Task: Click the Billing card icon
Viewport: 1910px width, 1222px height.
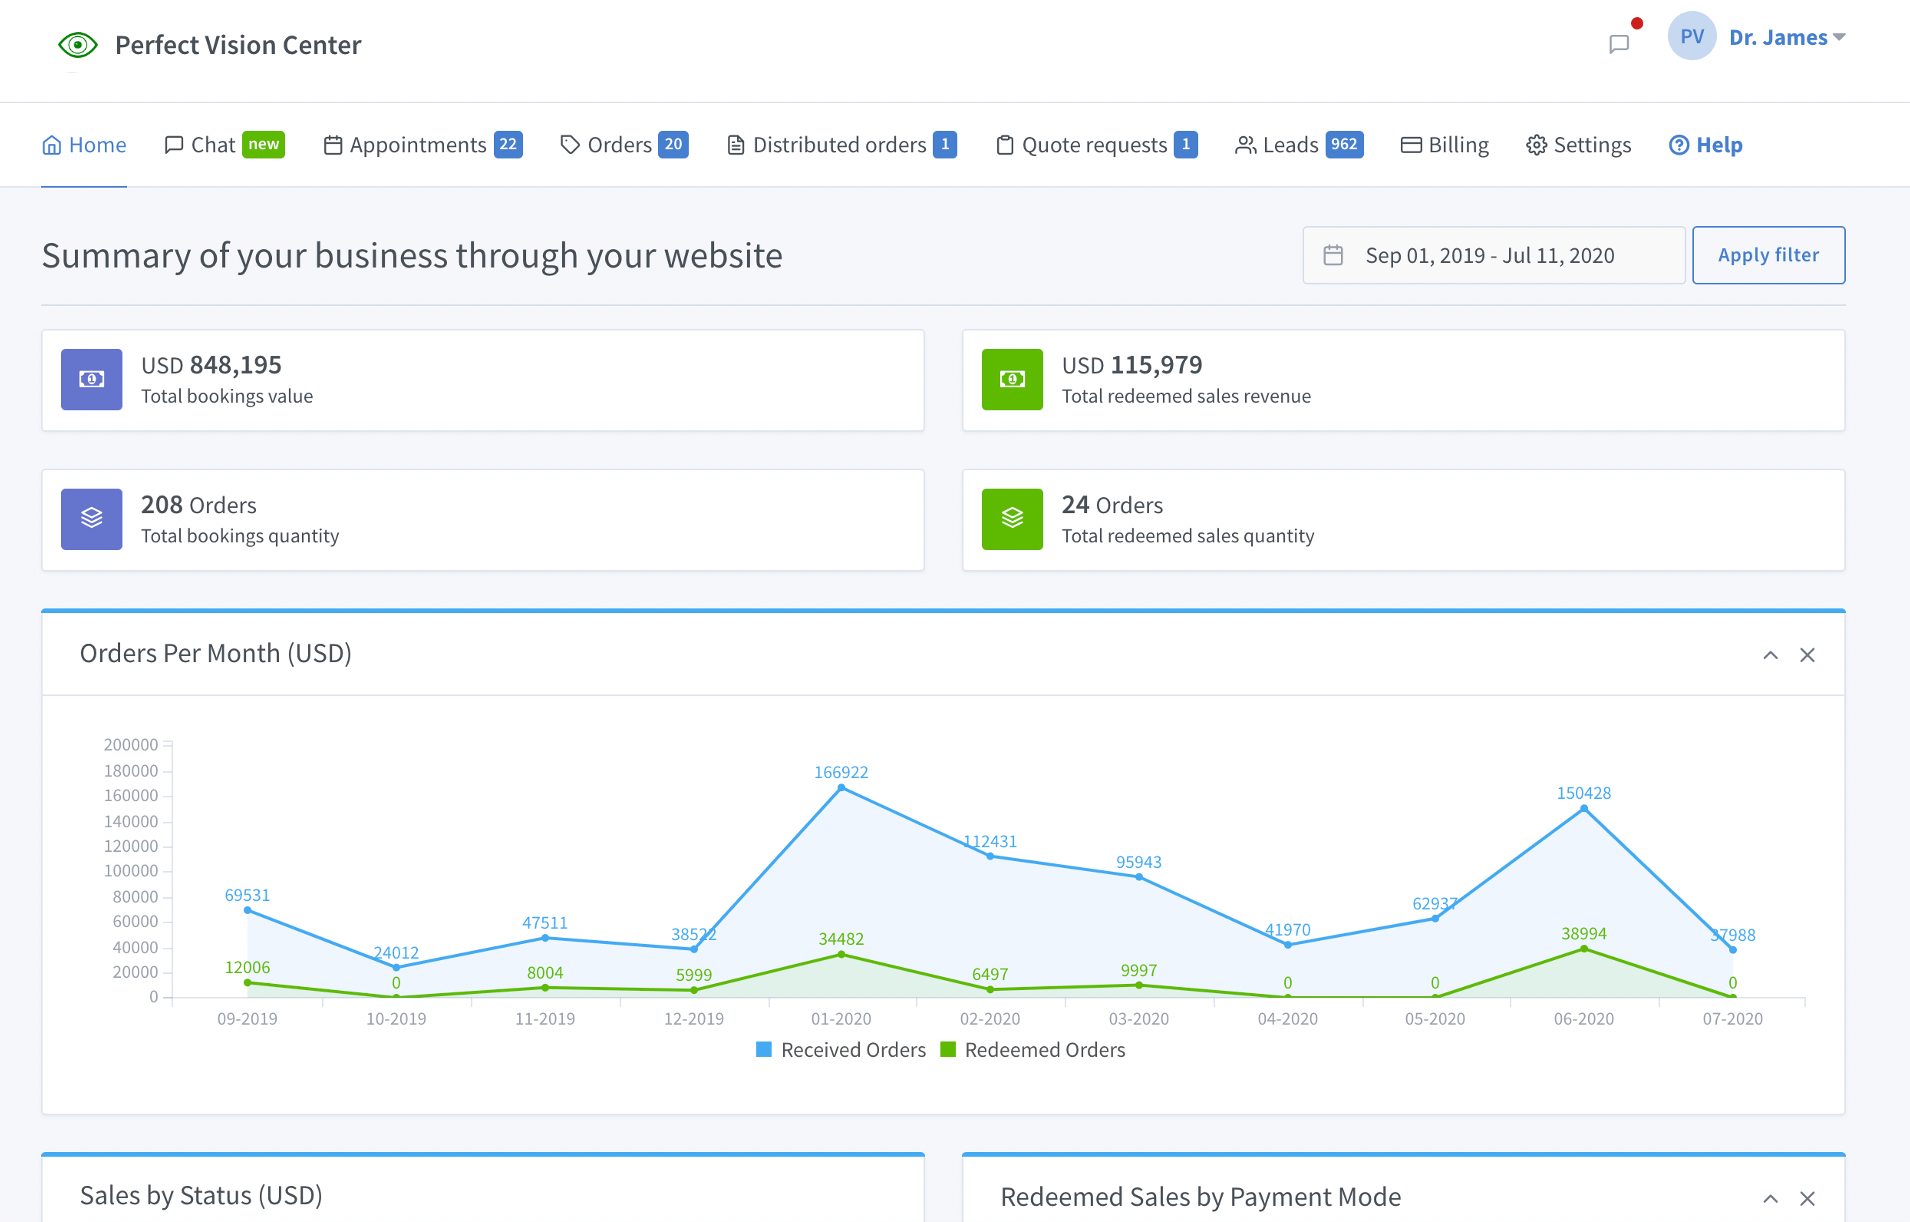Action: (x=1411, y=145)
